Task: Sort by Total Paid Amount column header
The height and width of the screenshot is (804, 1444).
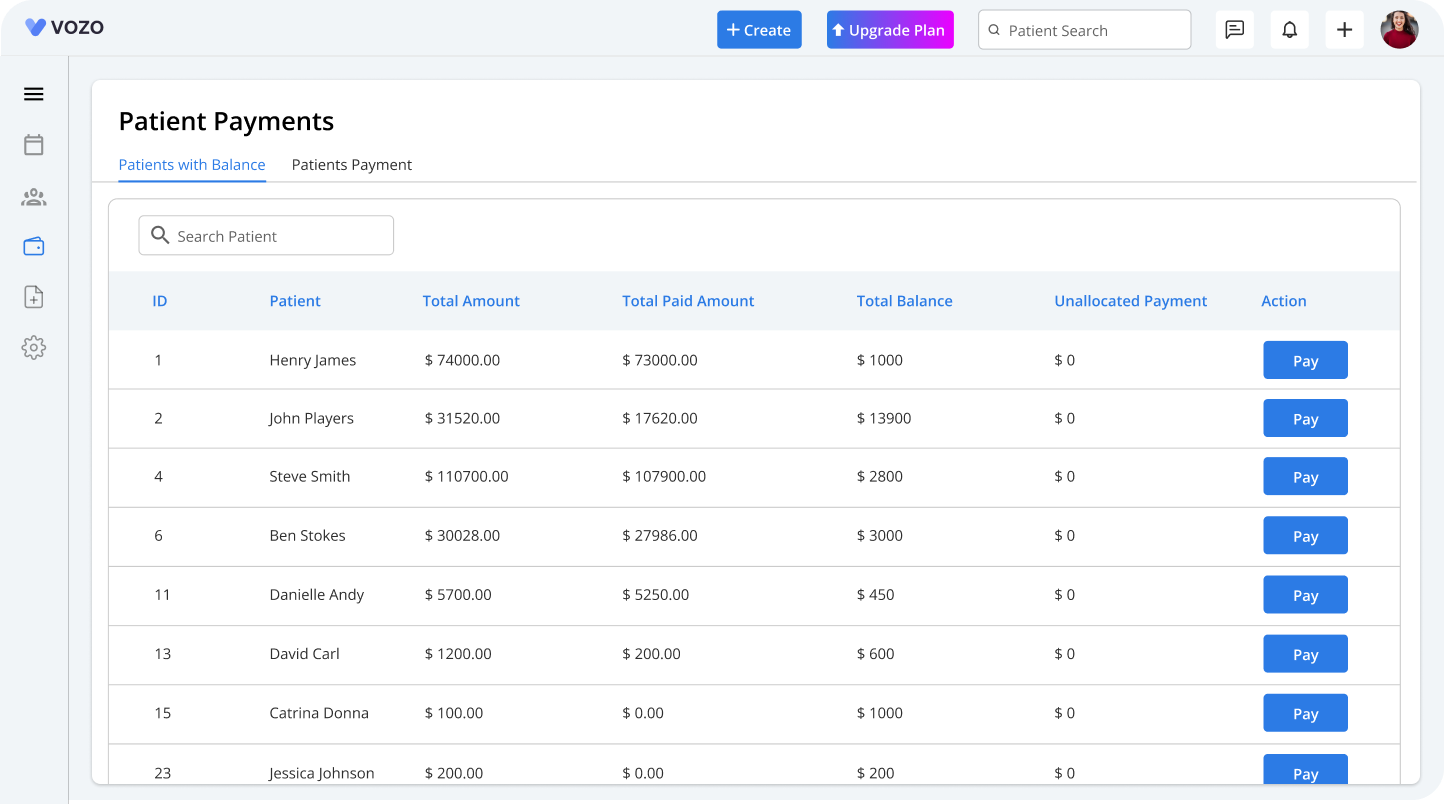Action: 688,301
